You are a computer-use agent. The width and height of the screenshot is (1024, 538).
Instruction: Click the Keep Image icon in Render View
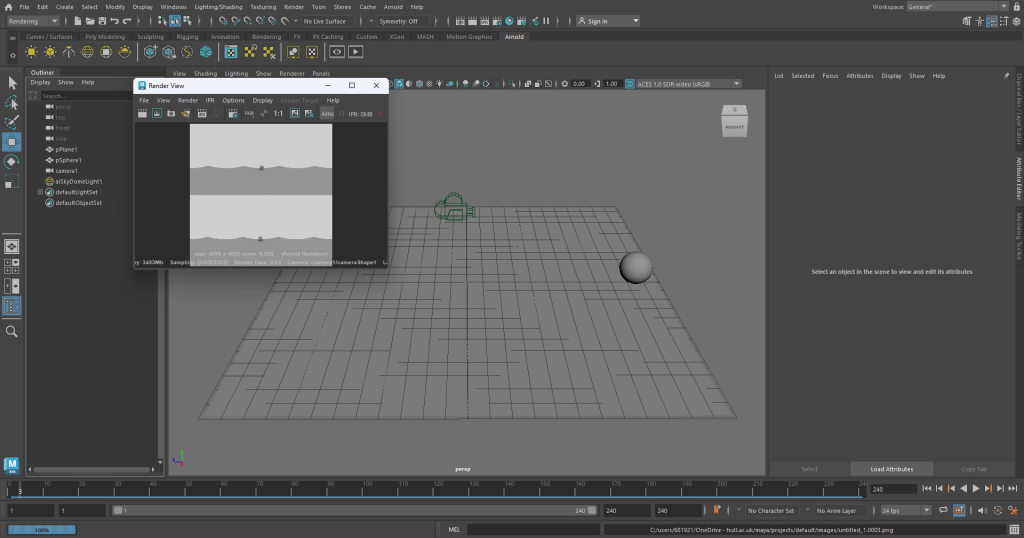[293, 114]
